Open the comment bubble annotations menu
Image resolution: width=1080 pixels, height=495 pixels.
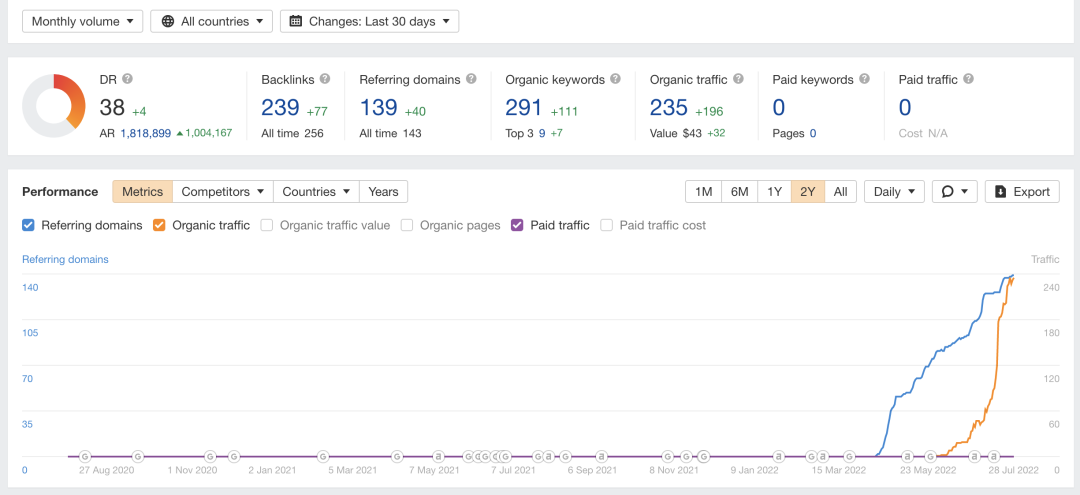[954, 192]
